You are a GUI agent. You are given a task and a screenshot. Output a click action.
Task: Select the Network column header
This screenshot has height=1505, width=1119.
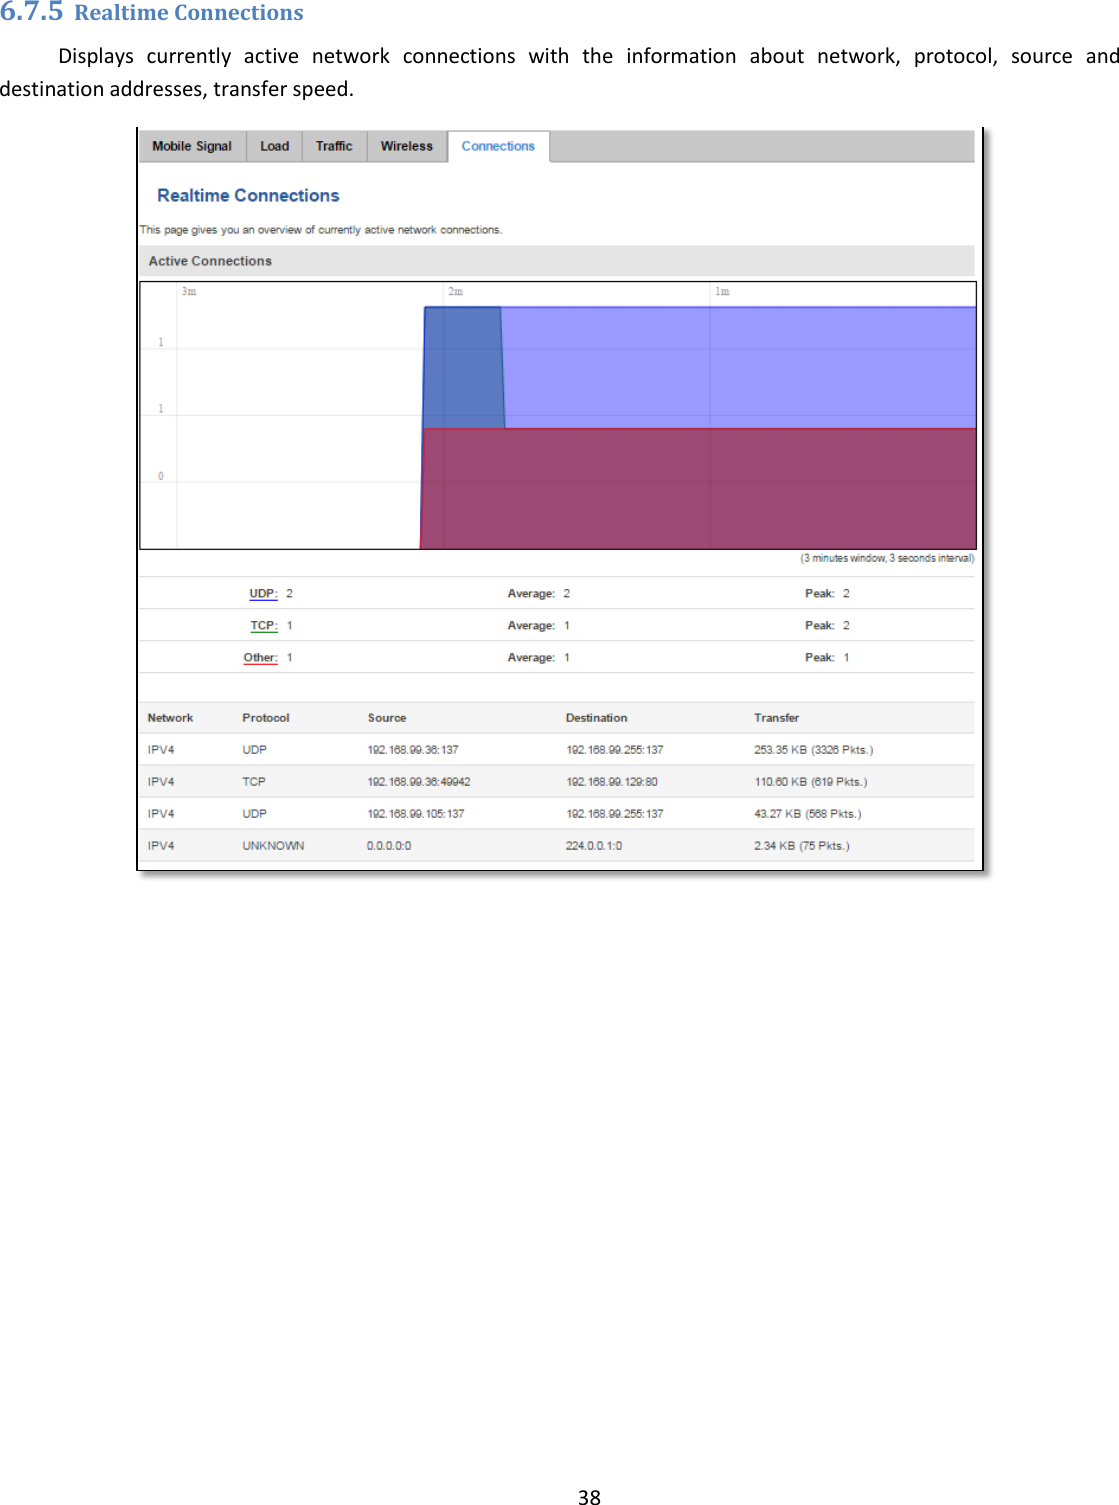click(170, 717)
